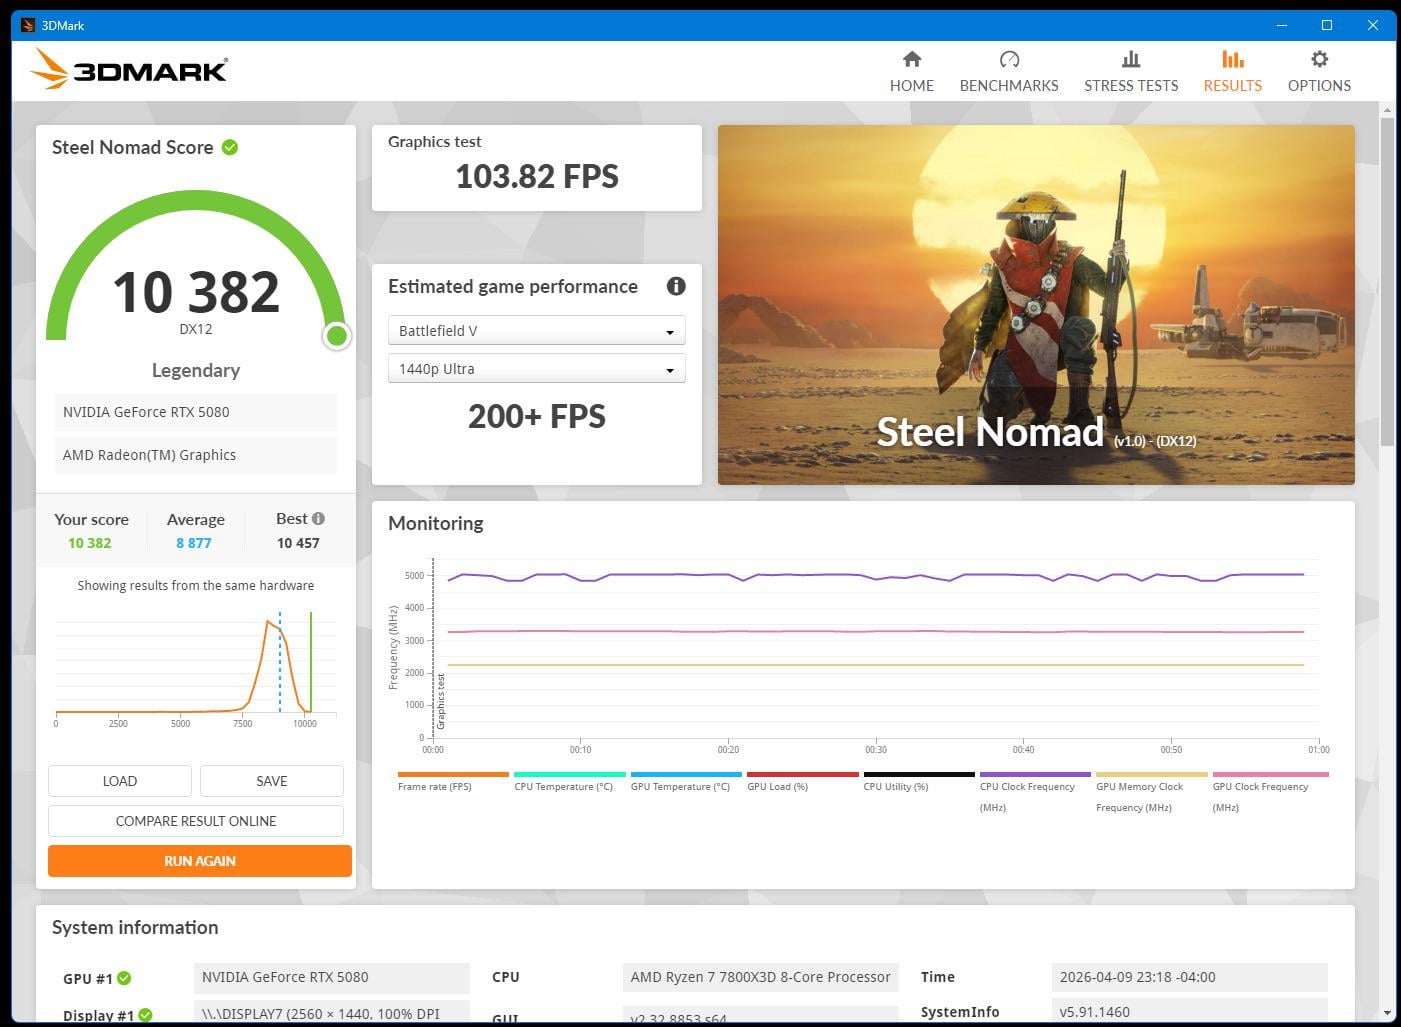1401x1027 pixels.
Task: Click Compare Result Online button
Action: 196,821
